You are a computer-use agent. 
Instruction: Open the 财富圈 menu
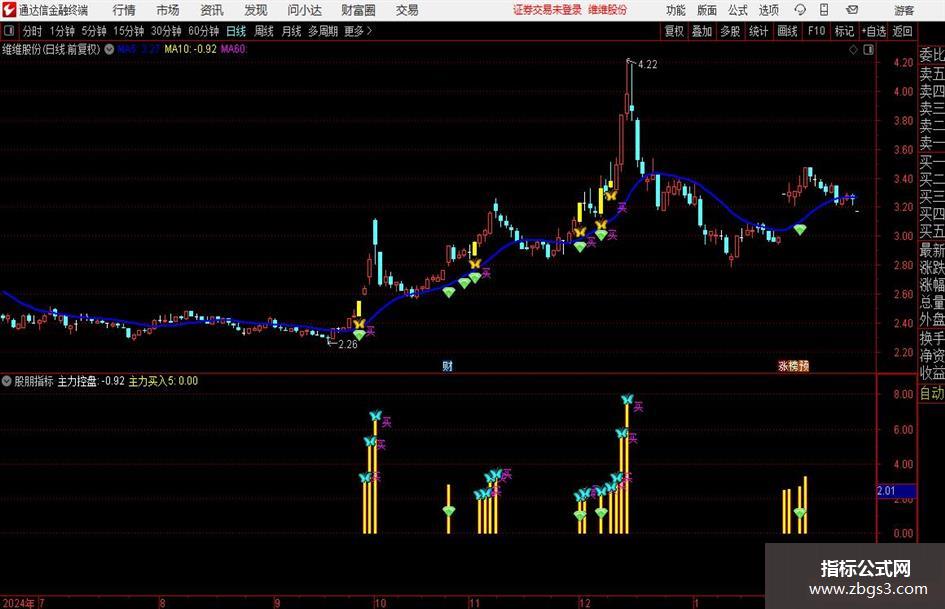tap(358, 10)
